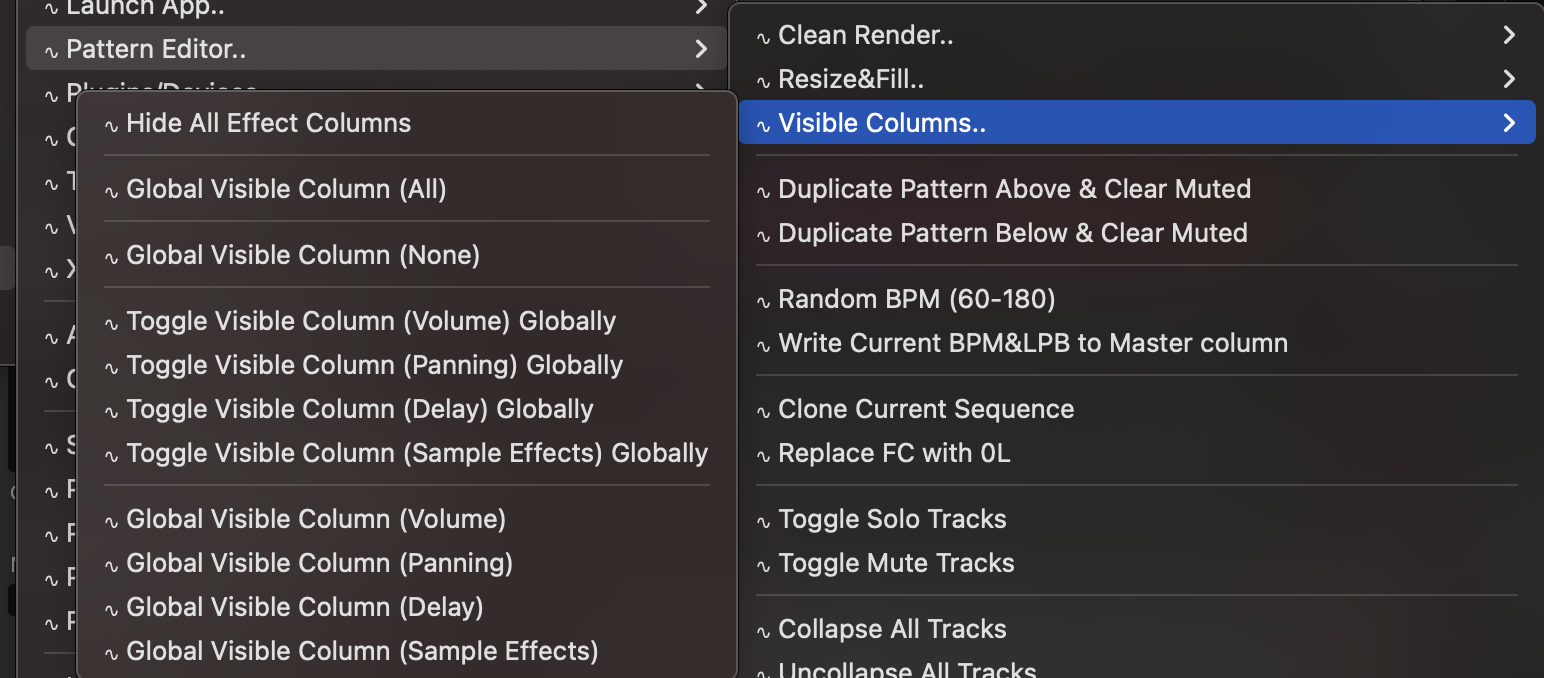
Task: Choose Global Visible Column (All)
Action: click(286, 189)
